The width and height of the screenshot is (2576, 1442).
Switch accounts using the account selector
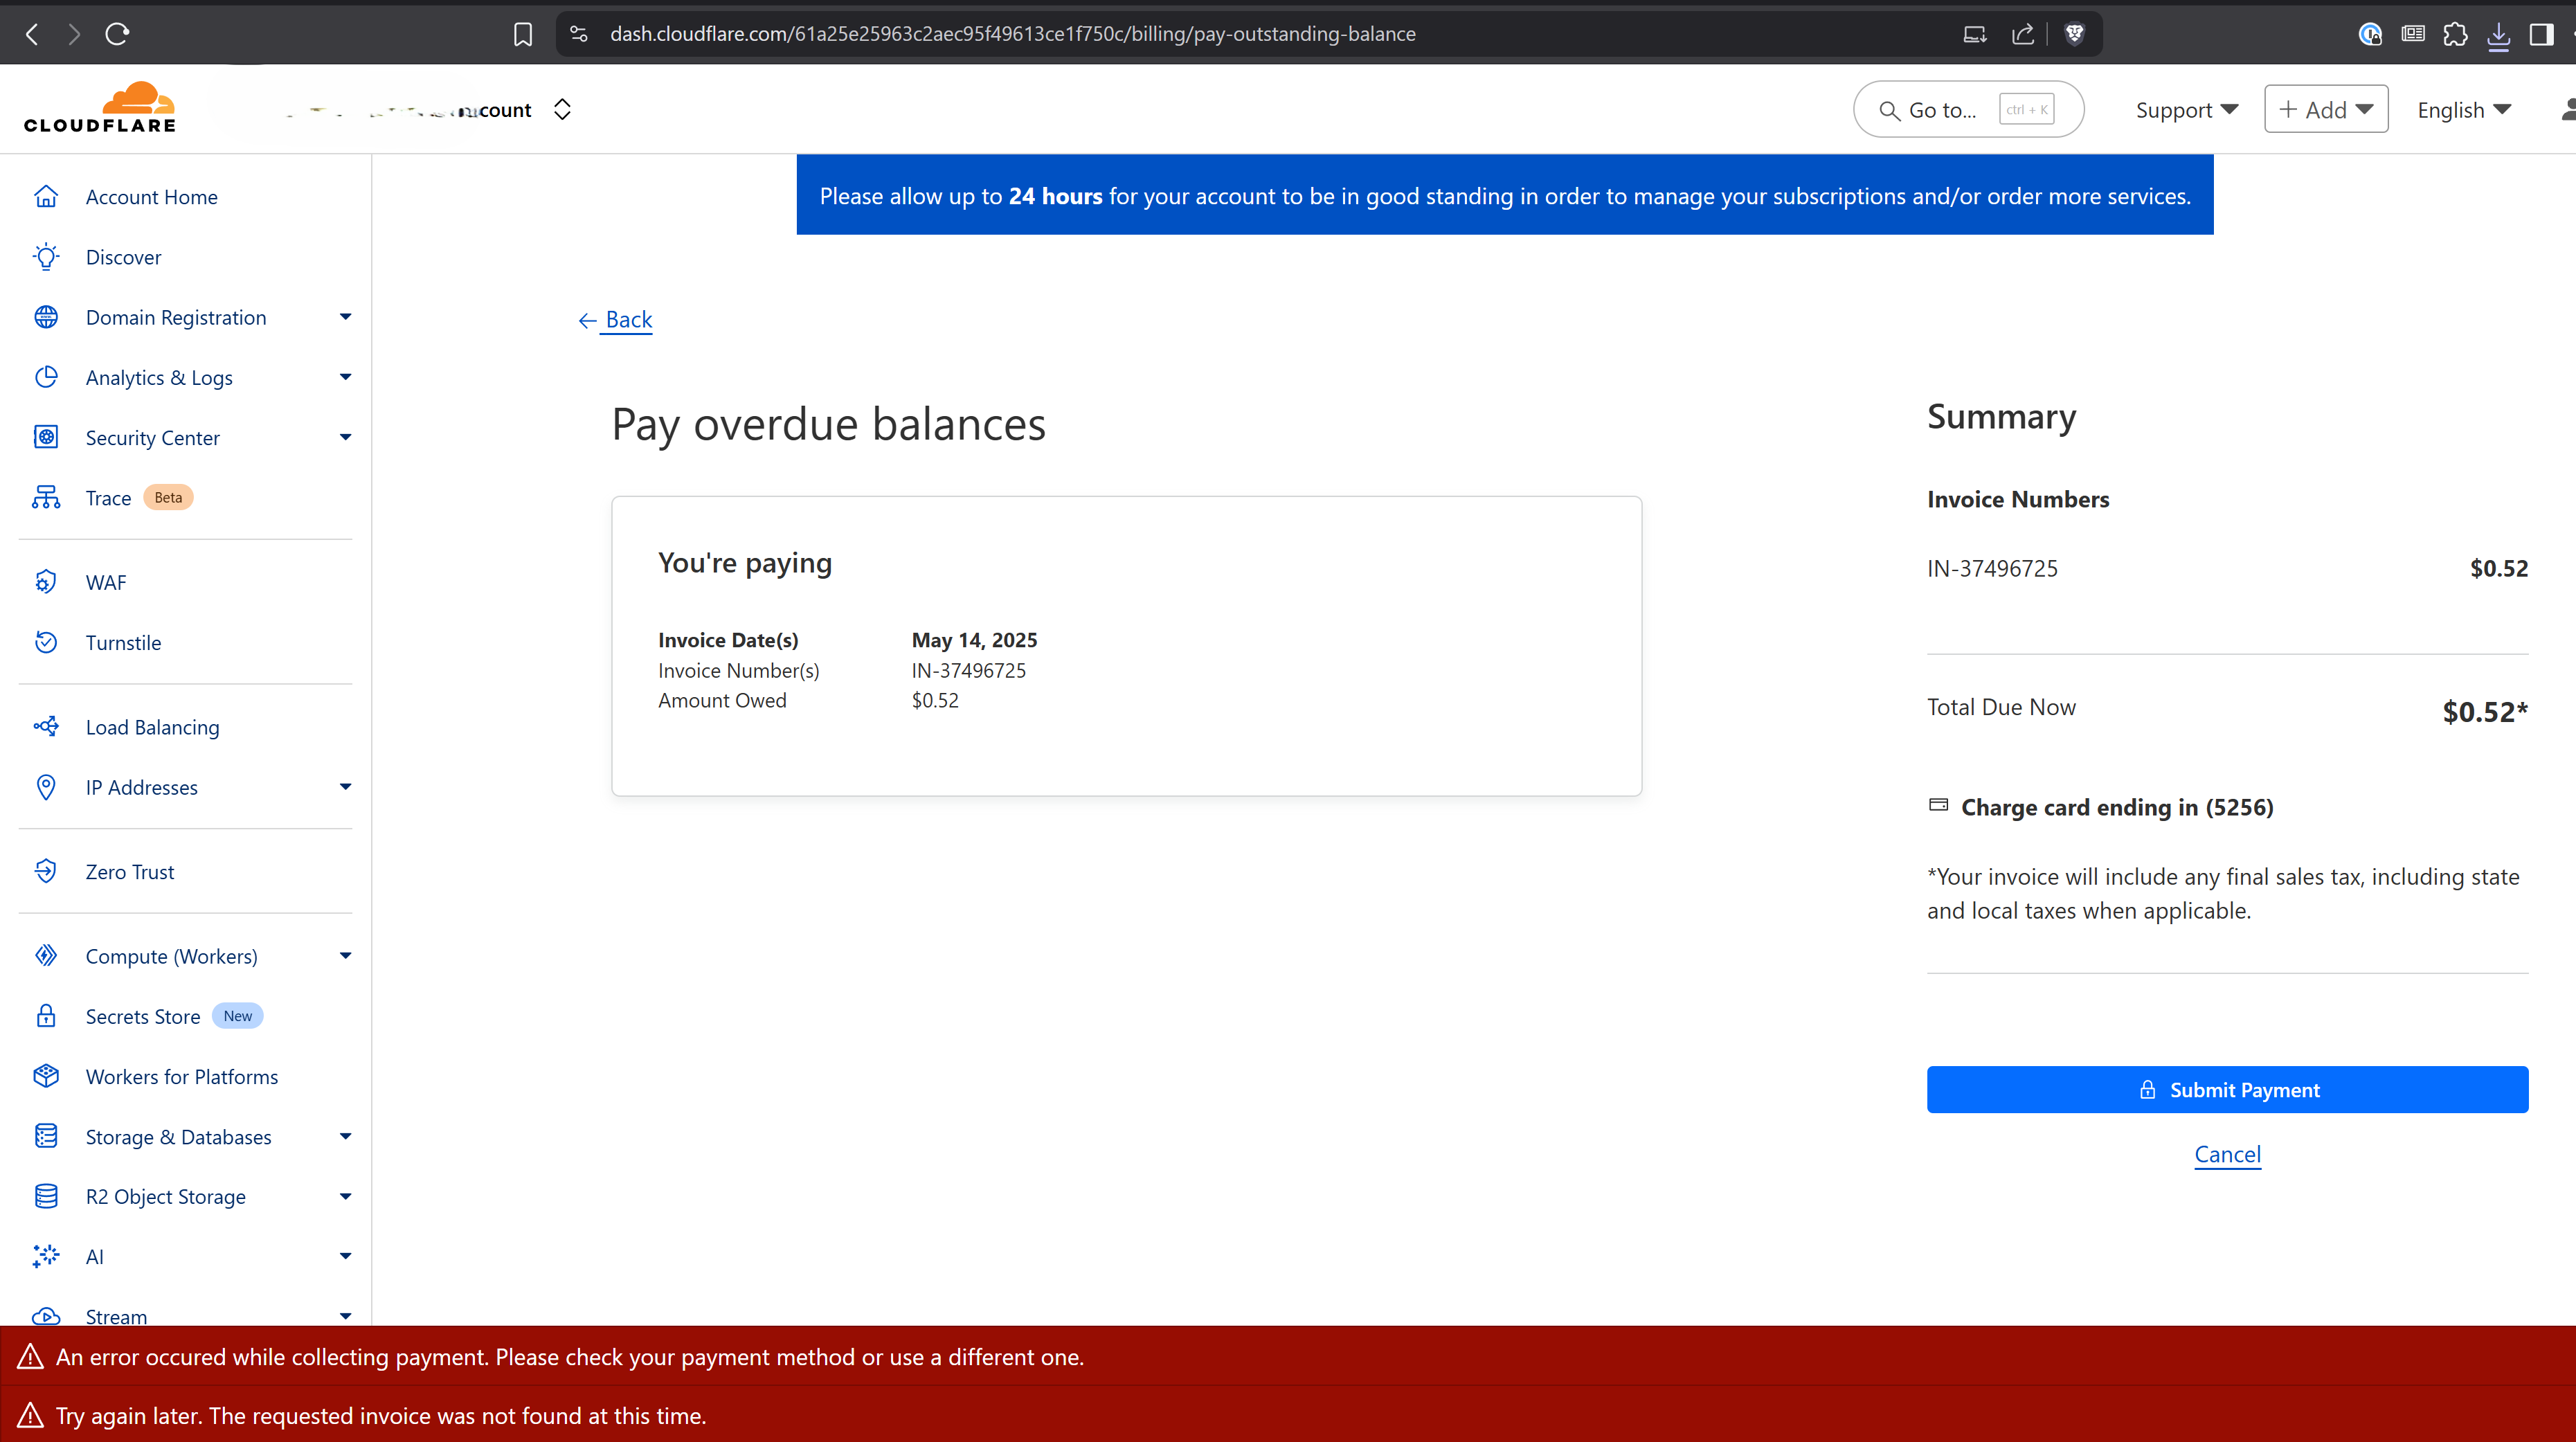tap(562, 109)
